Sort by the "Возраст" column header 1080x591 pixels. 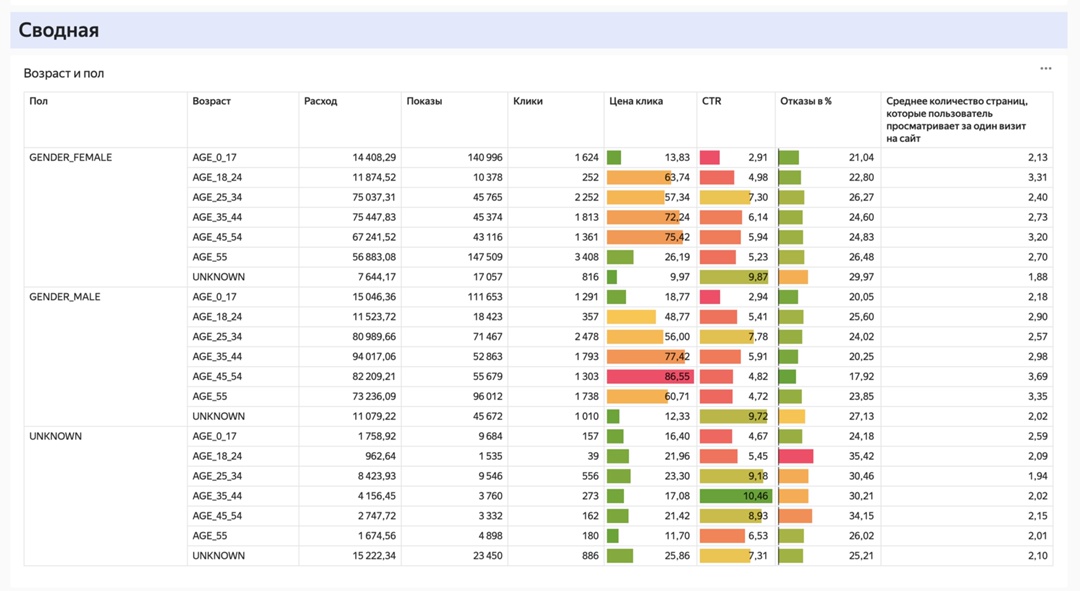pyautogui.click(x=211, y=101)
